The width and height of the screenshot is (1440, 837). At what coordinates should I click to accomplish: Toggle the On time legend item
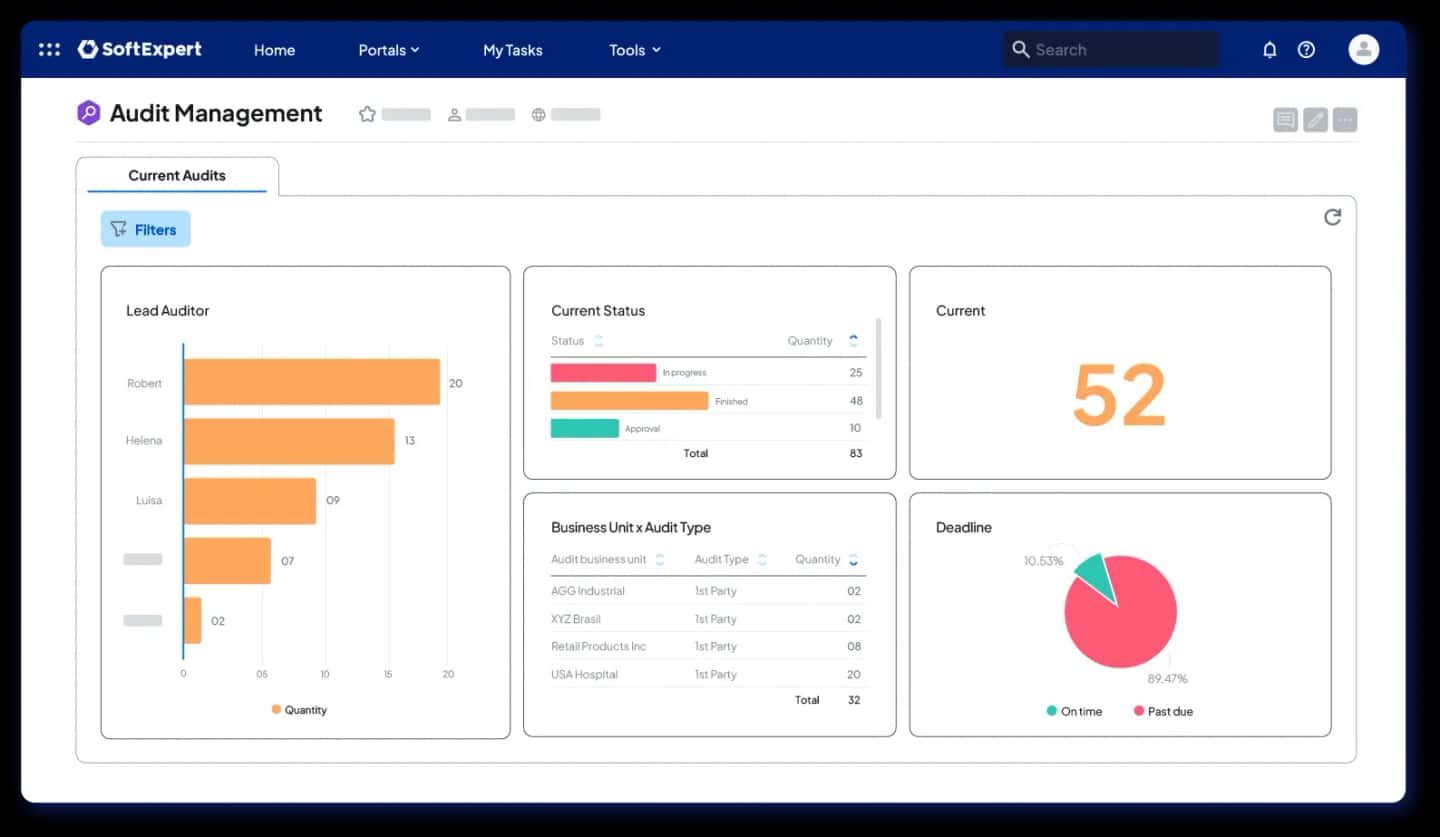click(x=1074, y=711)
